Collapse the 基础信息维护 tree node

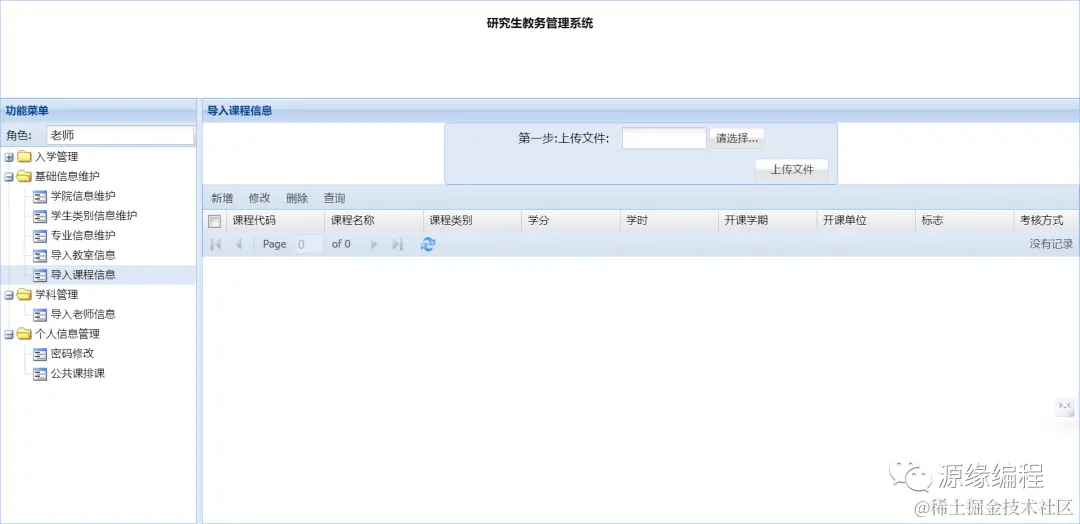9,176
